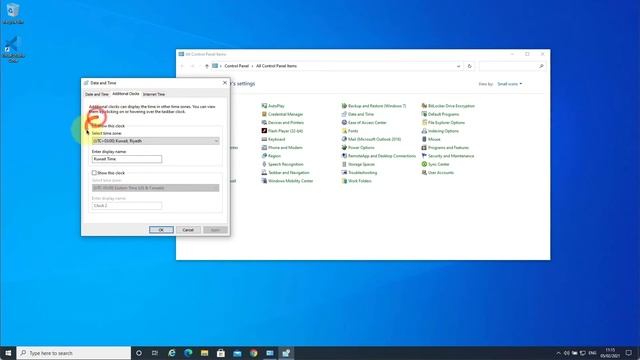Launch Google Chrome from the taskbar
Screen dimensions: 640x360
pyautogui.click(x=253, y=353)
